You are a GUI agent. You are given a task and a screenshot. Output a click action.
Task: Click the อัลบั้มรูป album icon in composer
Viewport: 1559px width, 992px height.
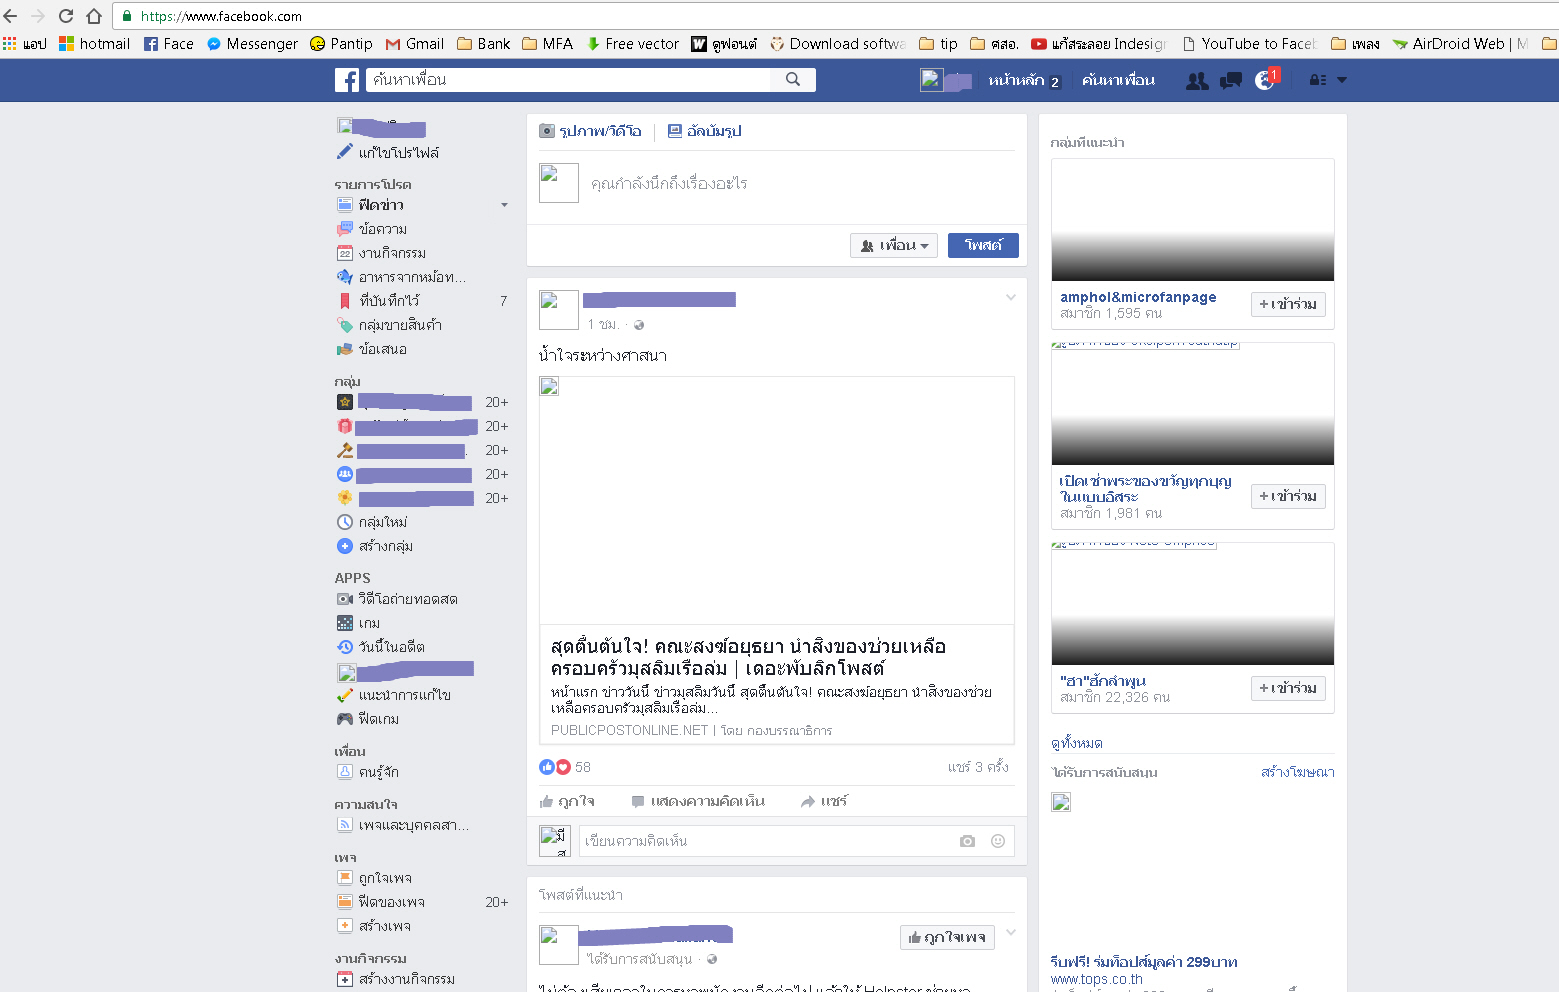675,131
